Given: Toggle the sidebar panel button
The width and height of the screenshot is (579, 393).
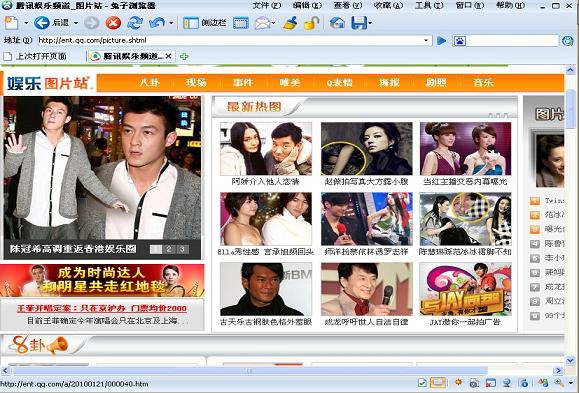Looking at the screenshot, I should coord(205,23).
